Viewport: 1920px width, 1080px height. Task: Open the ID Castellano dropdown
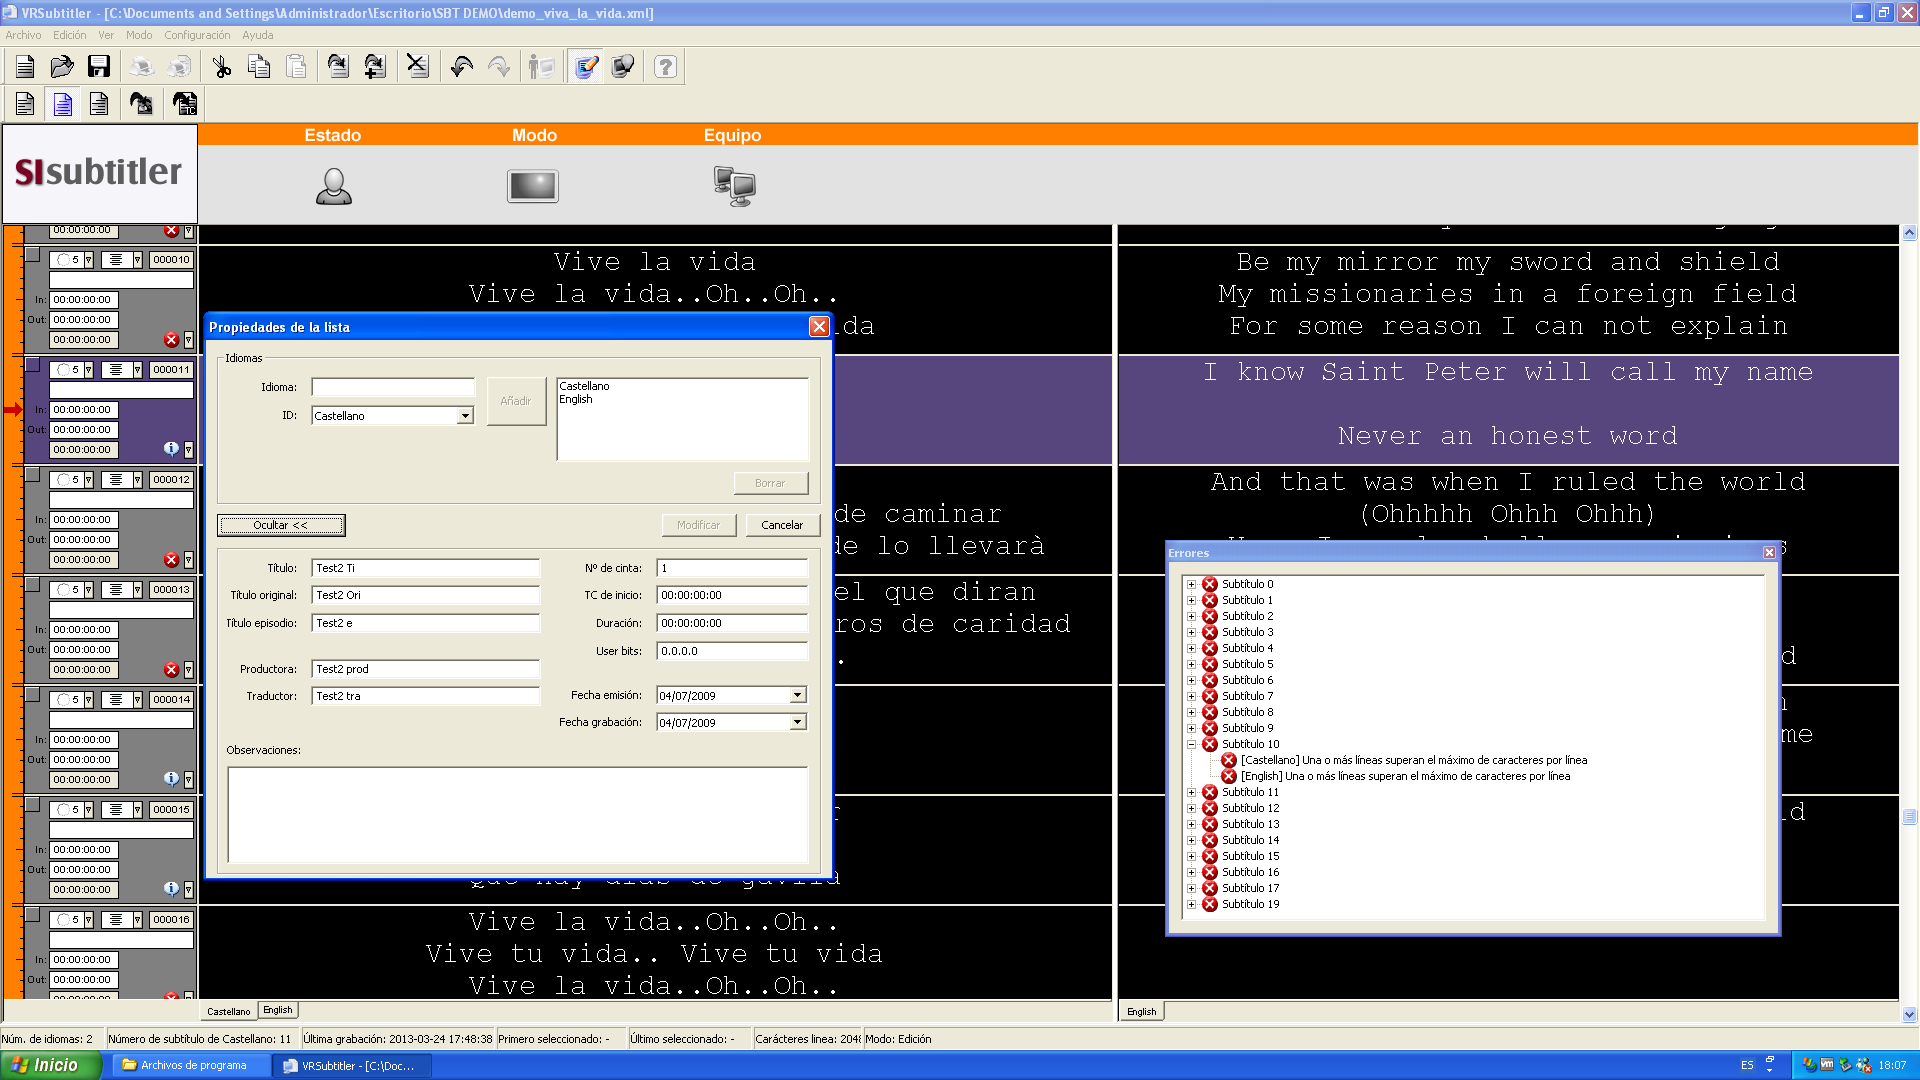[465, 416]
